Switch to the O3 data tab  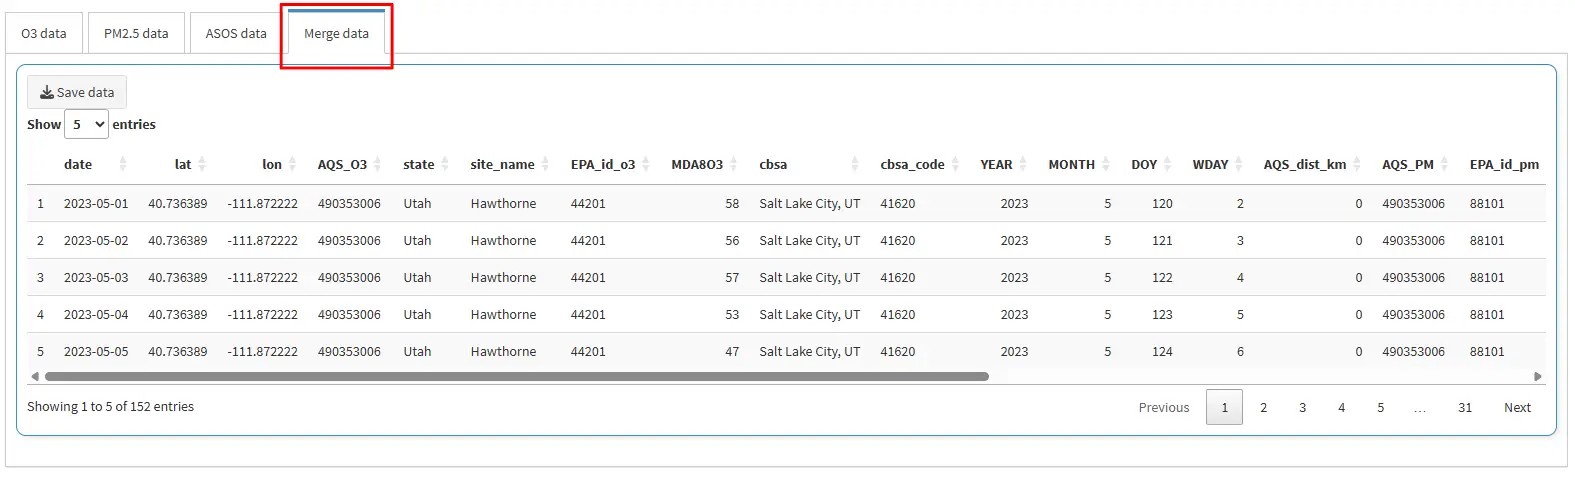pos(44,33)
